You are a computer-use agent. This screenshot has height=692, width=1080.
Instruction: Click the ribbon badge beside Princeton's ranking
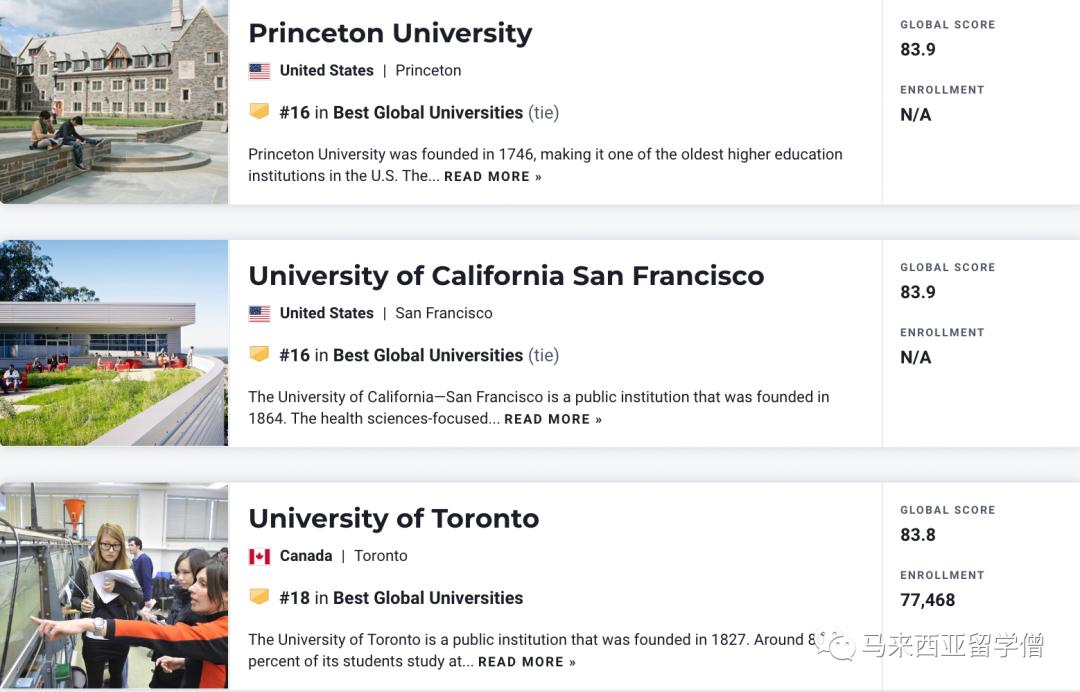(x=260, y=112)
